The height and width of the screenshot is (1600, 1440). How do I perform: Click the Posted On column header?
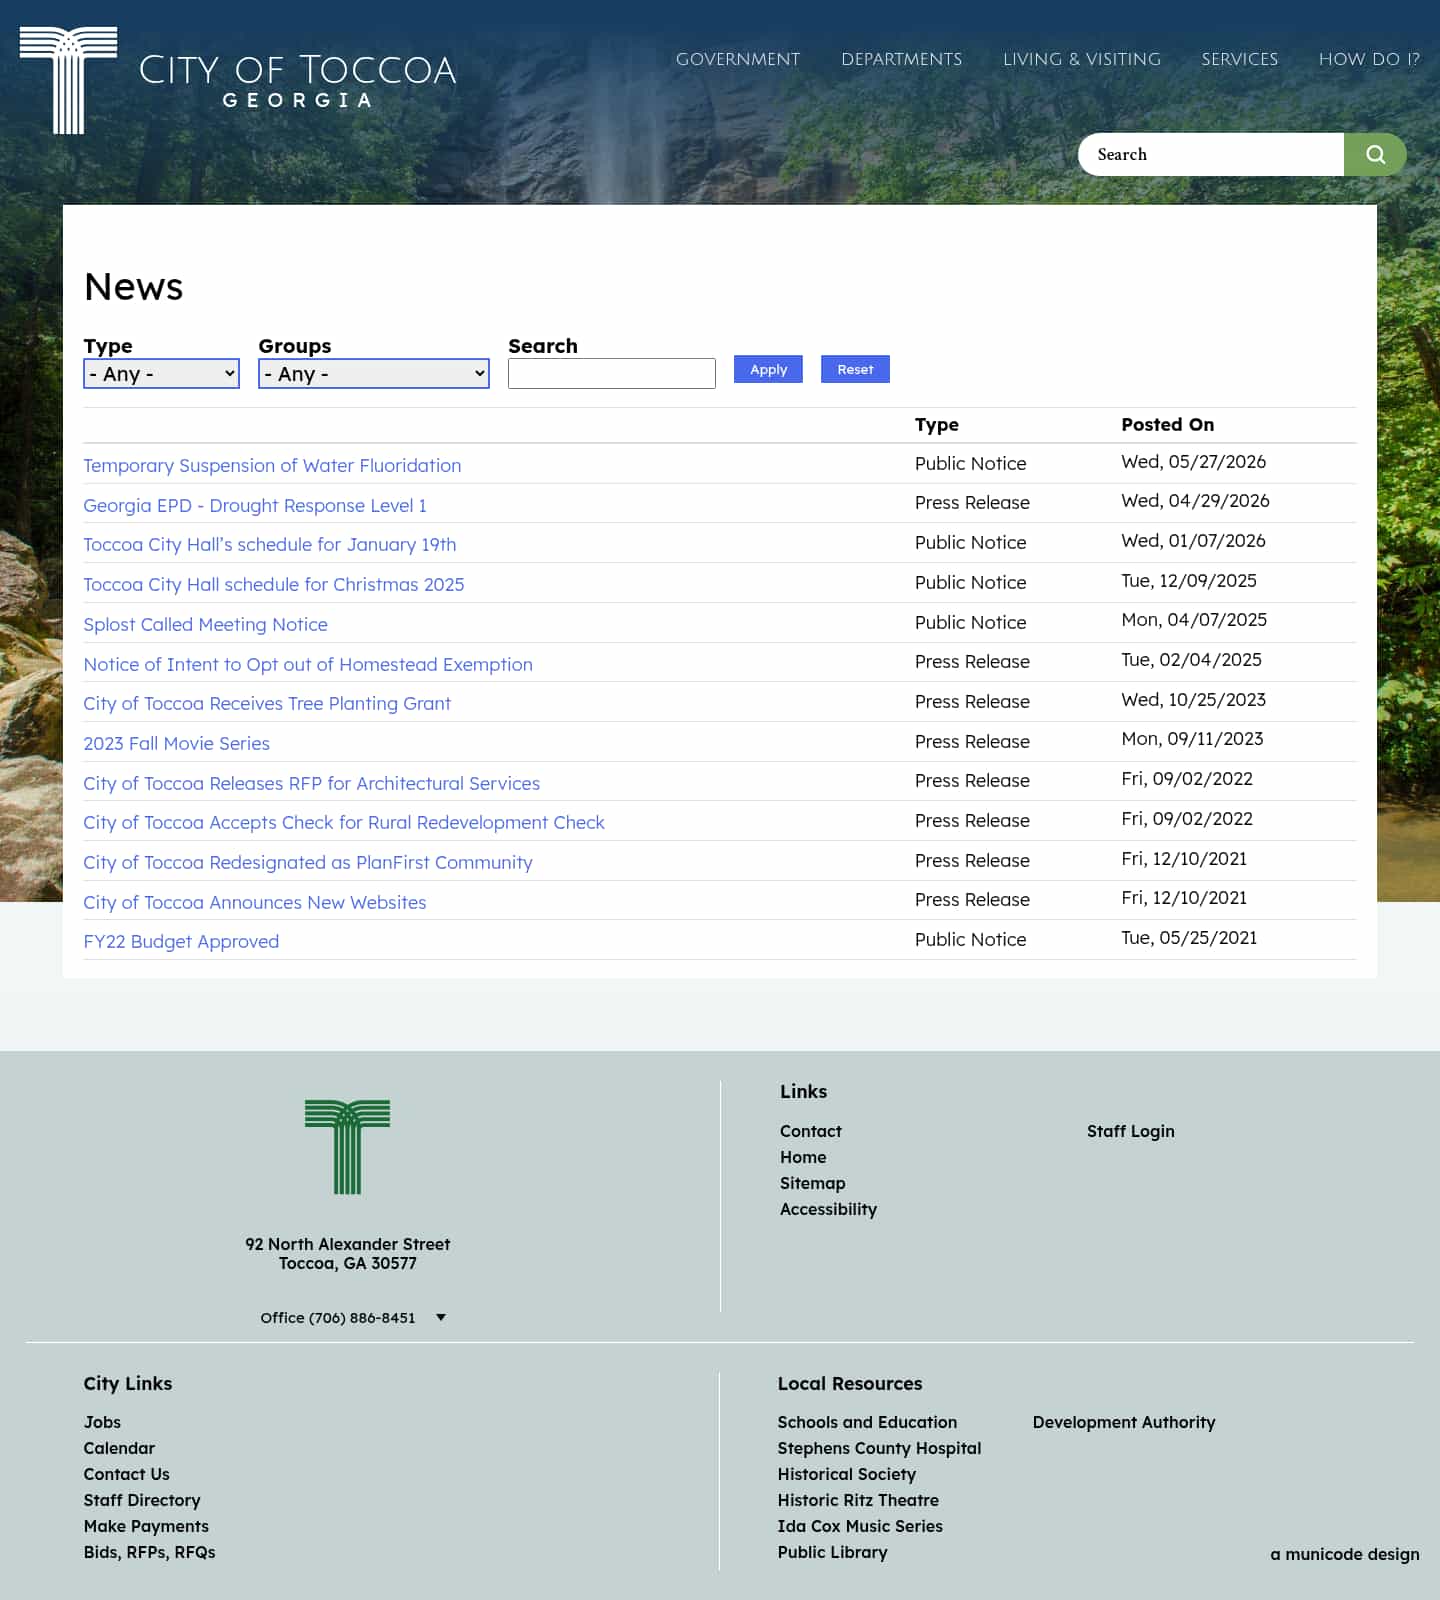pos(1167,424)
